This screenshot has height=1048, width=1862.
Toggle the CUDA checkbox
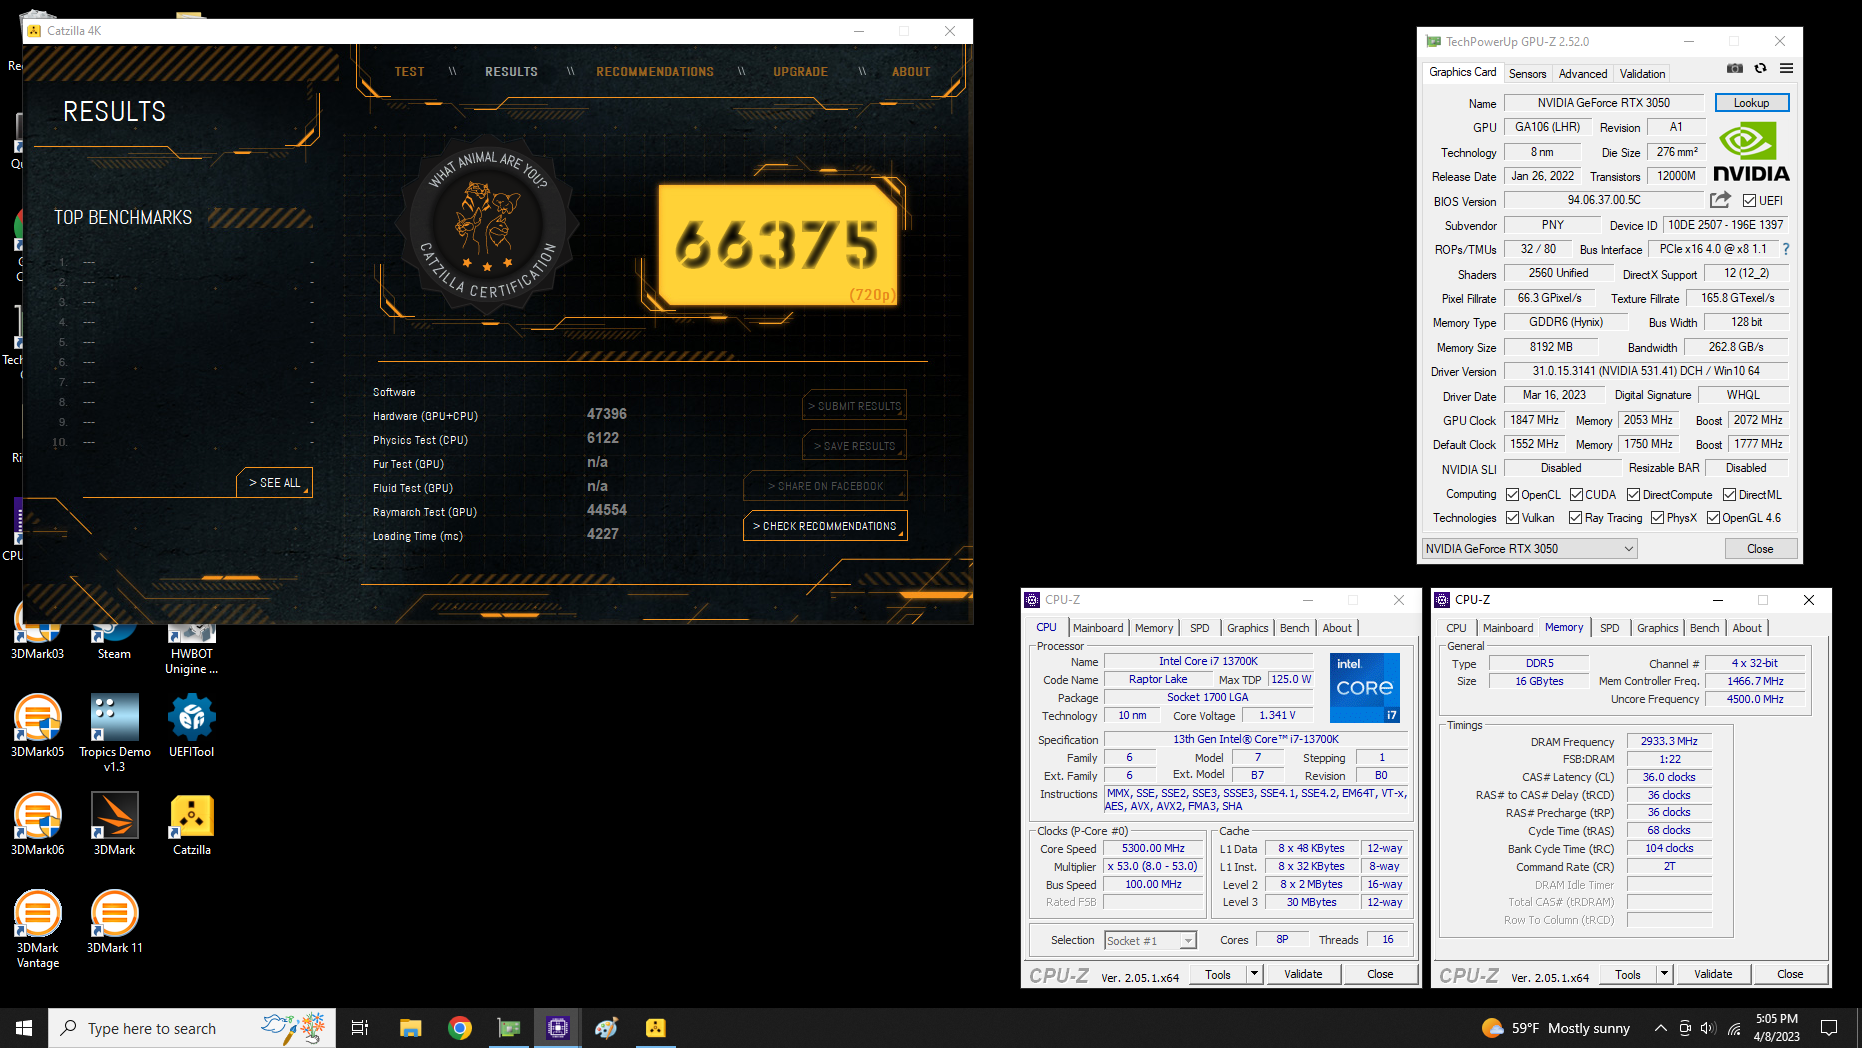pyautogui.click(x=1576, y=495)
